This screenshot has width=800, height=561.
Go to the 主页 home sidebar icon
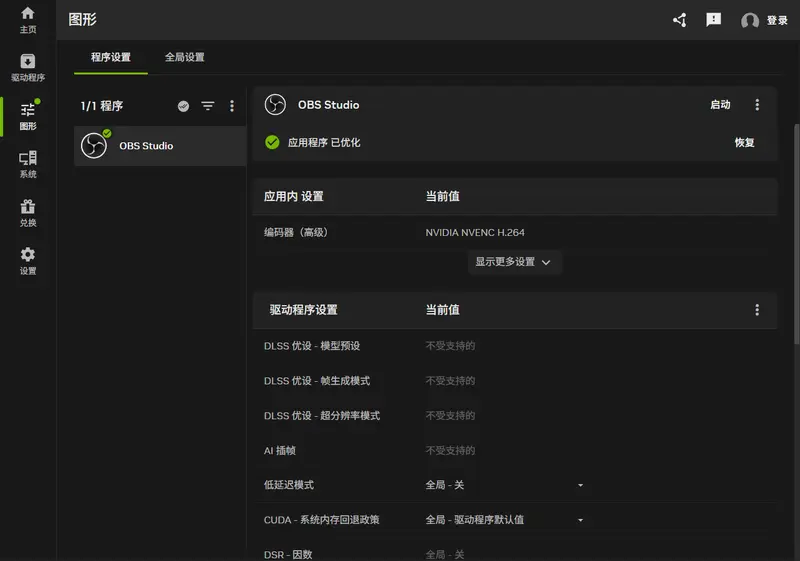[x=28, y=20]
